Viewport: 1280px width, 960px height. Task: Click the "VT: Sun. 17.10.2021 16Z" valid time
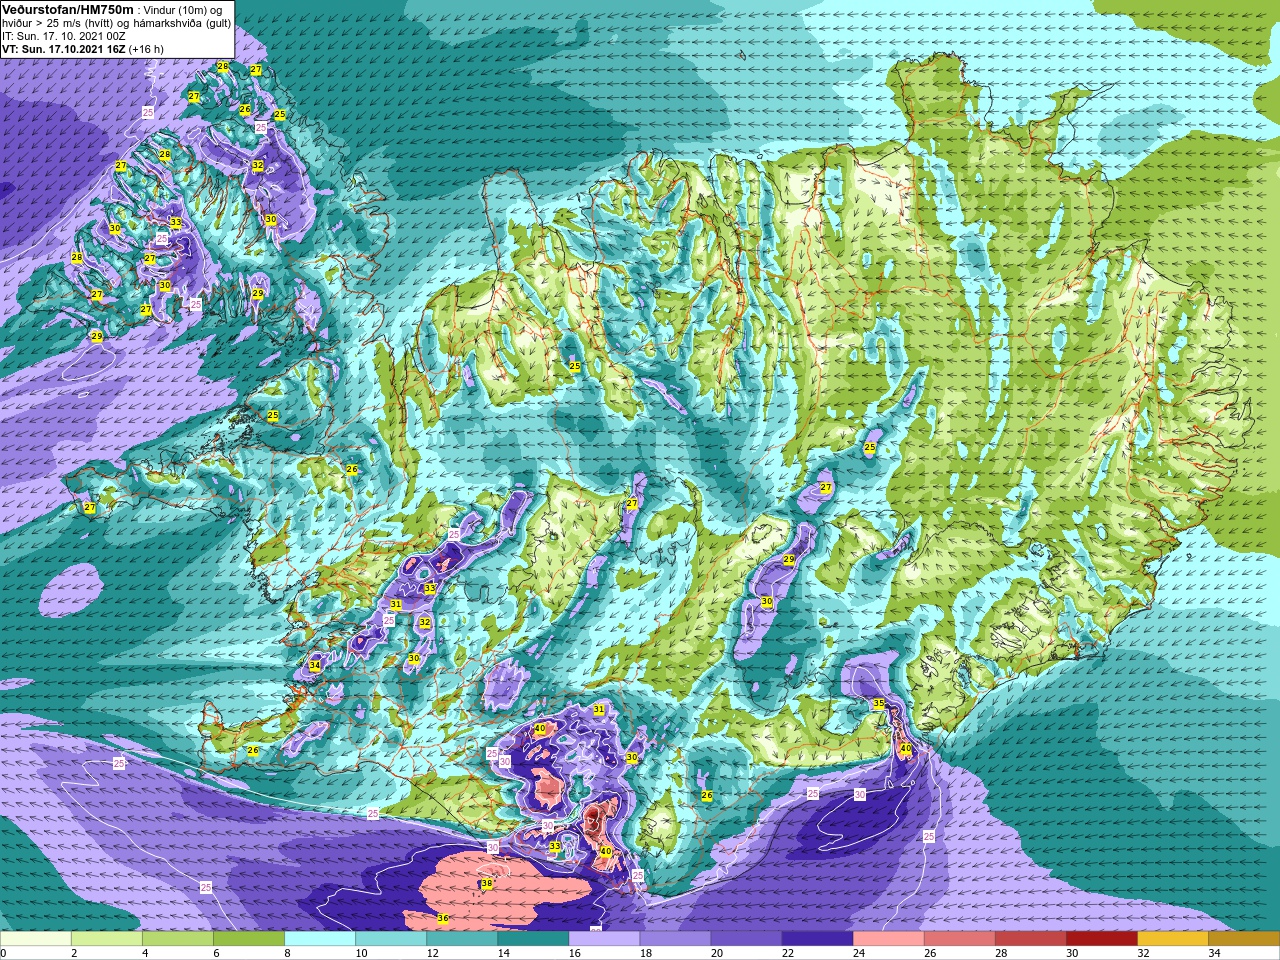click(x=63, y=49)
